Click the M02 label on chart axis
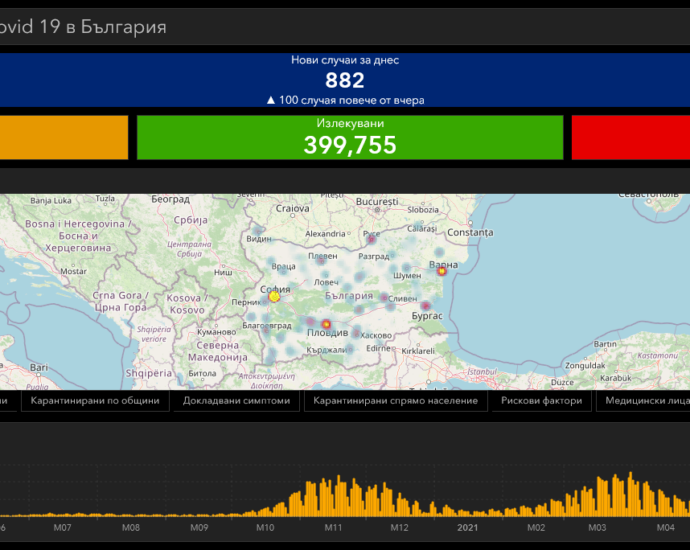The image size is (690, 550). click(536, 527)
